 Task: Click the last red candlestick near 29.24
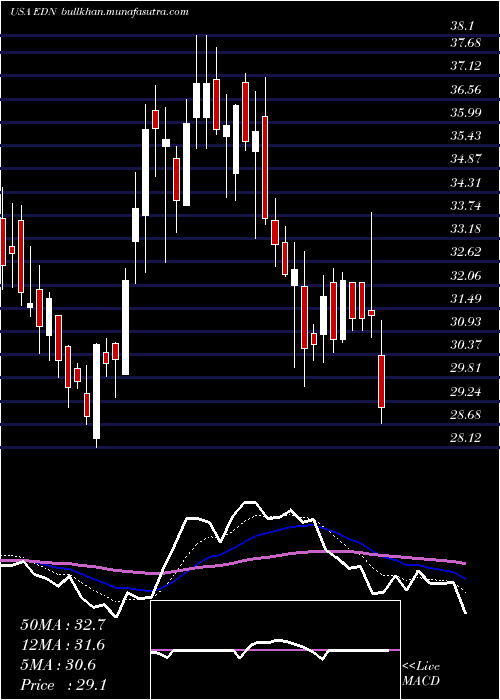click(381, 381)
